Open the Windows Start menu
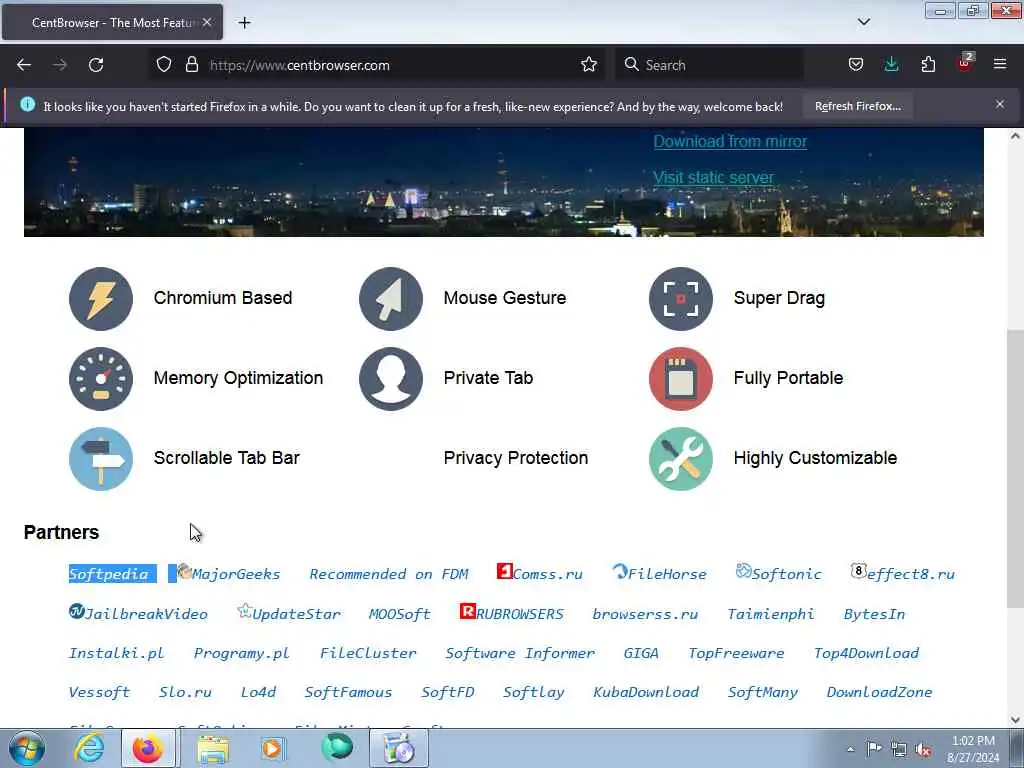 tap(26, 748)
